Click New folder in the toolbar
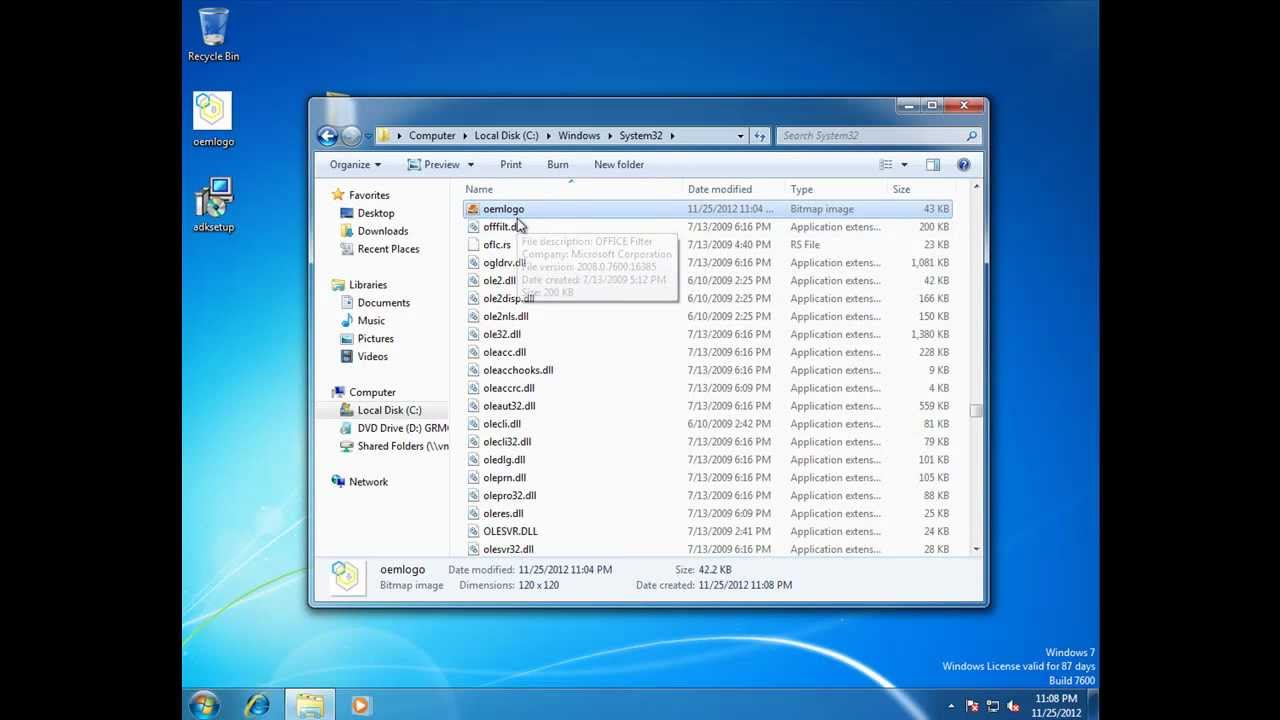Image resolution: width=1280 pixels, height=720 pixels. (x=619, y=165)
